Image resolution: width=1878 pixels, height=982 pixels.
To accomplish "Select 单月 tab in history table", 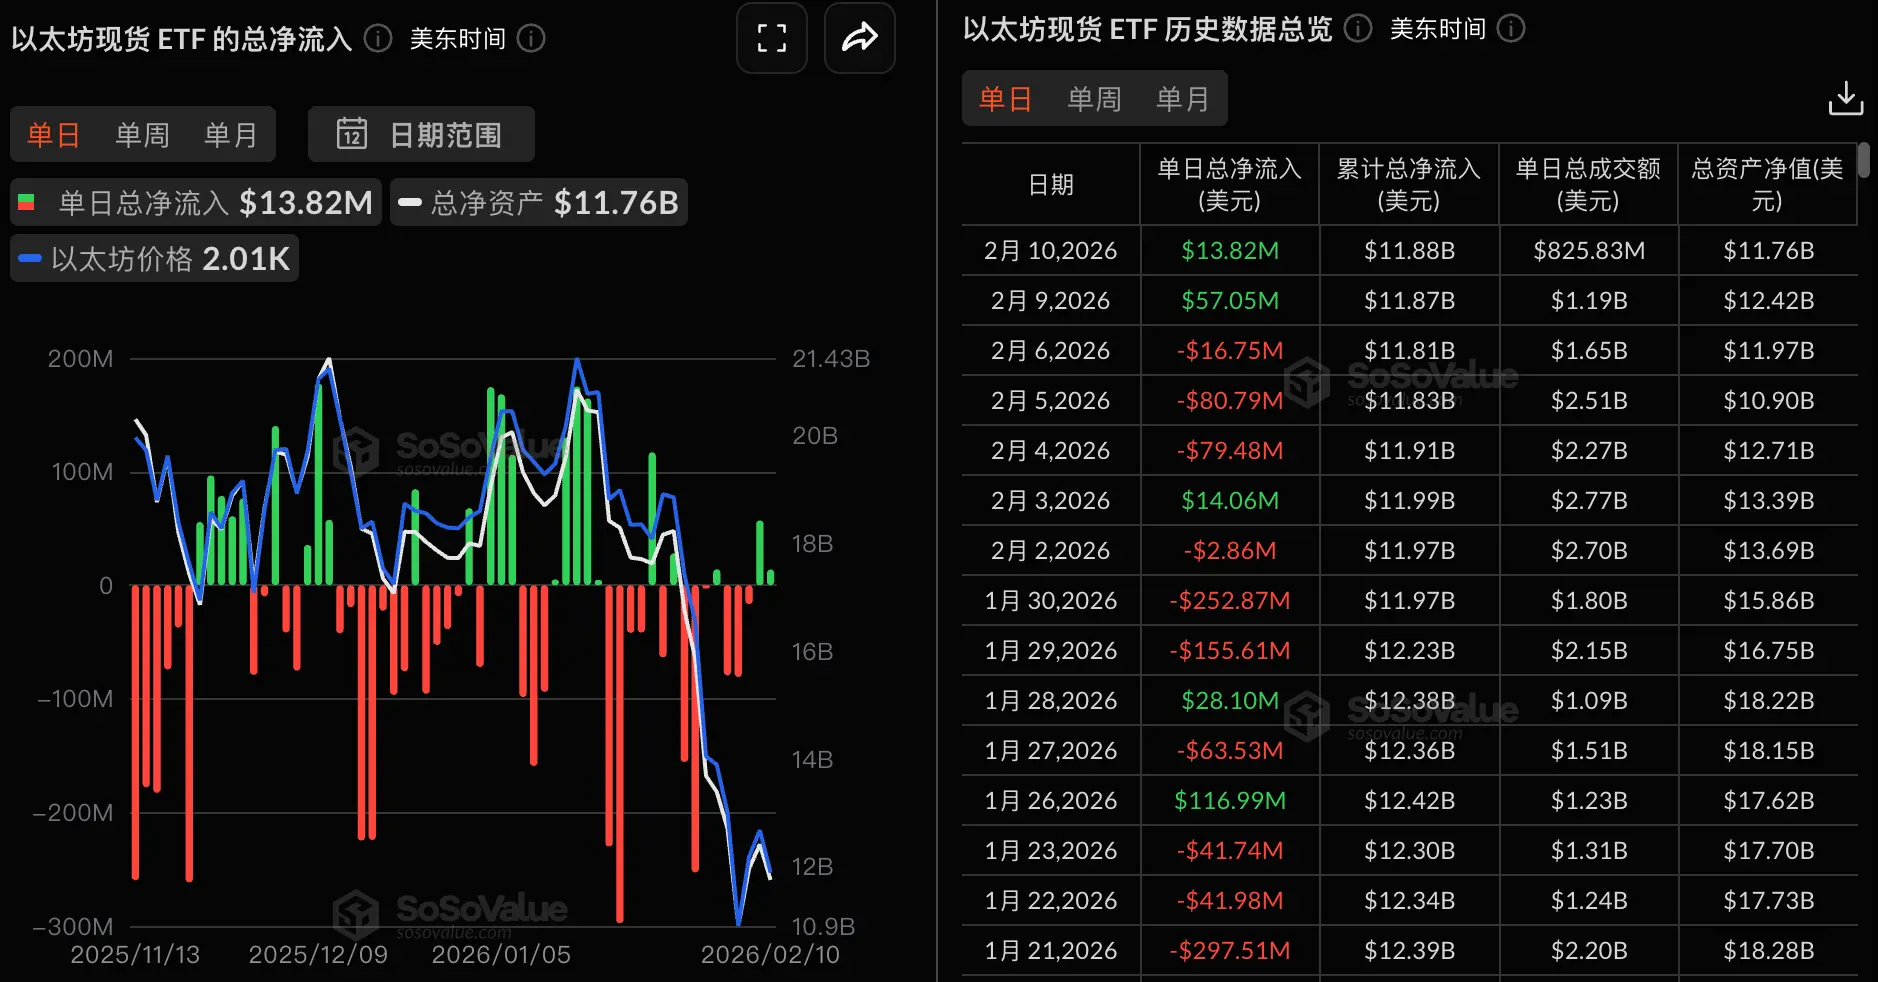I will [x=1183, y=99].
